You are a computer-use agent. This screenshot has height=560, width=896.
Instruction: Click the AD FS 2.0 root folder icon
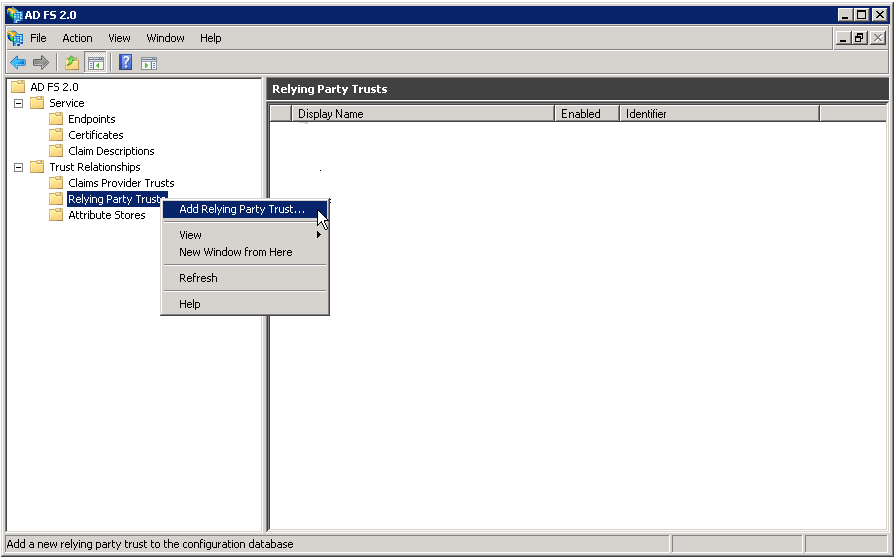click(x=18, y=87)
